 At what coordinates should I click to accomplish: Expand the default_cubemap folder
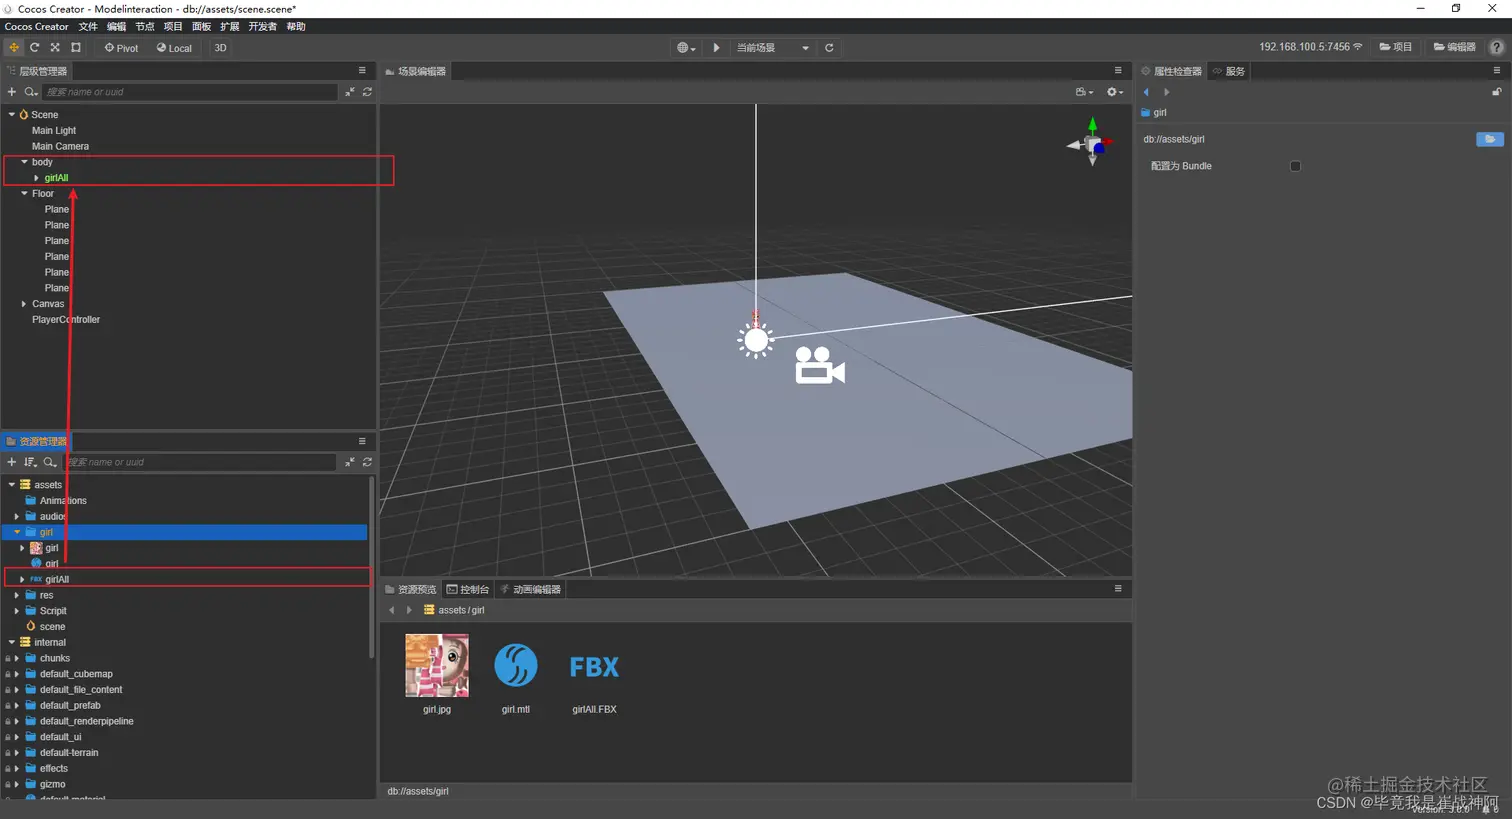pos(17,674)
